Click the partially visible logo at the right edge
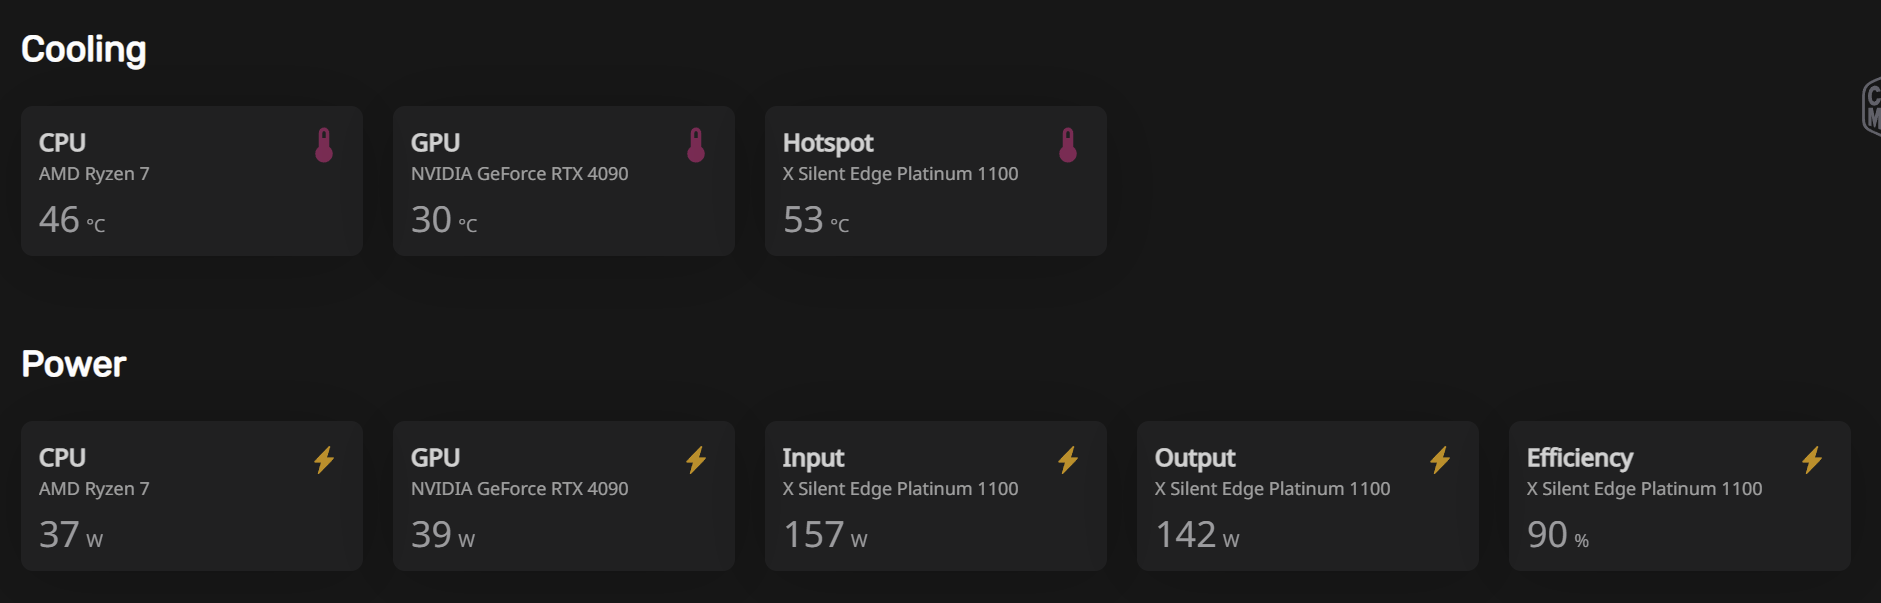This screenshot has height=603, width=1881. 1871,106
